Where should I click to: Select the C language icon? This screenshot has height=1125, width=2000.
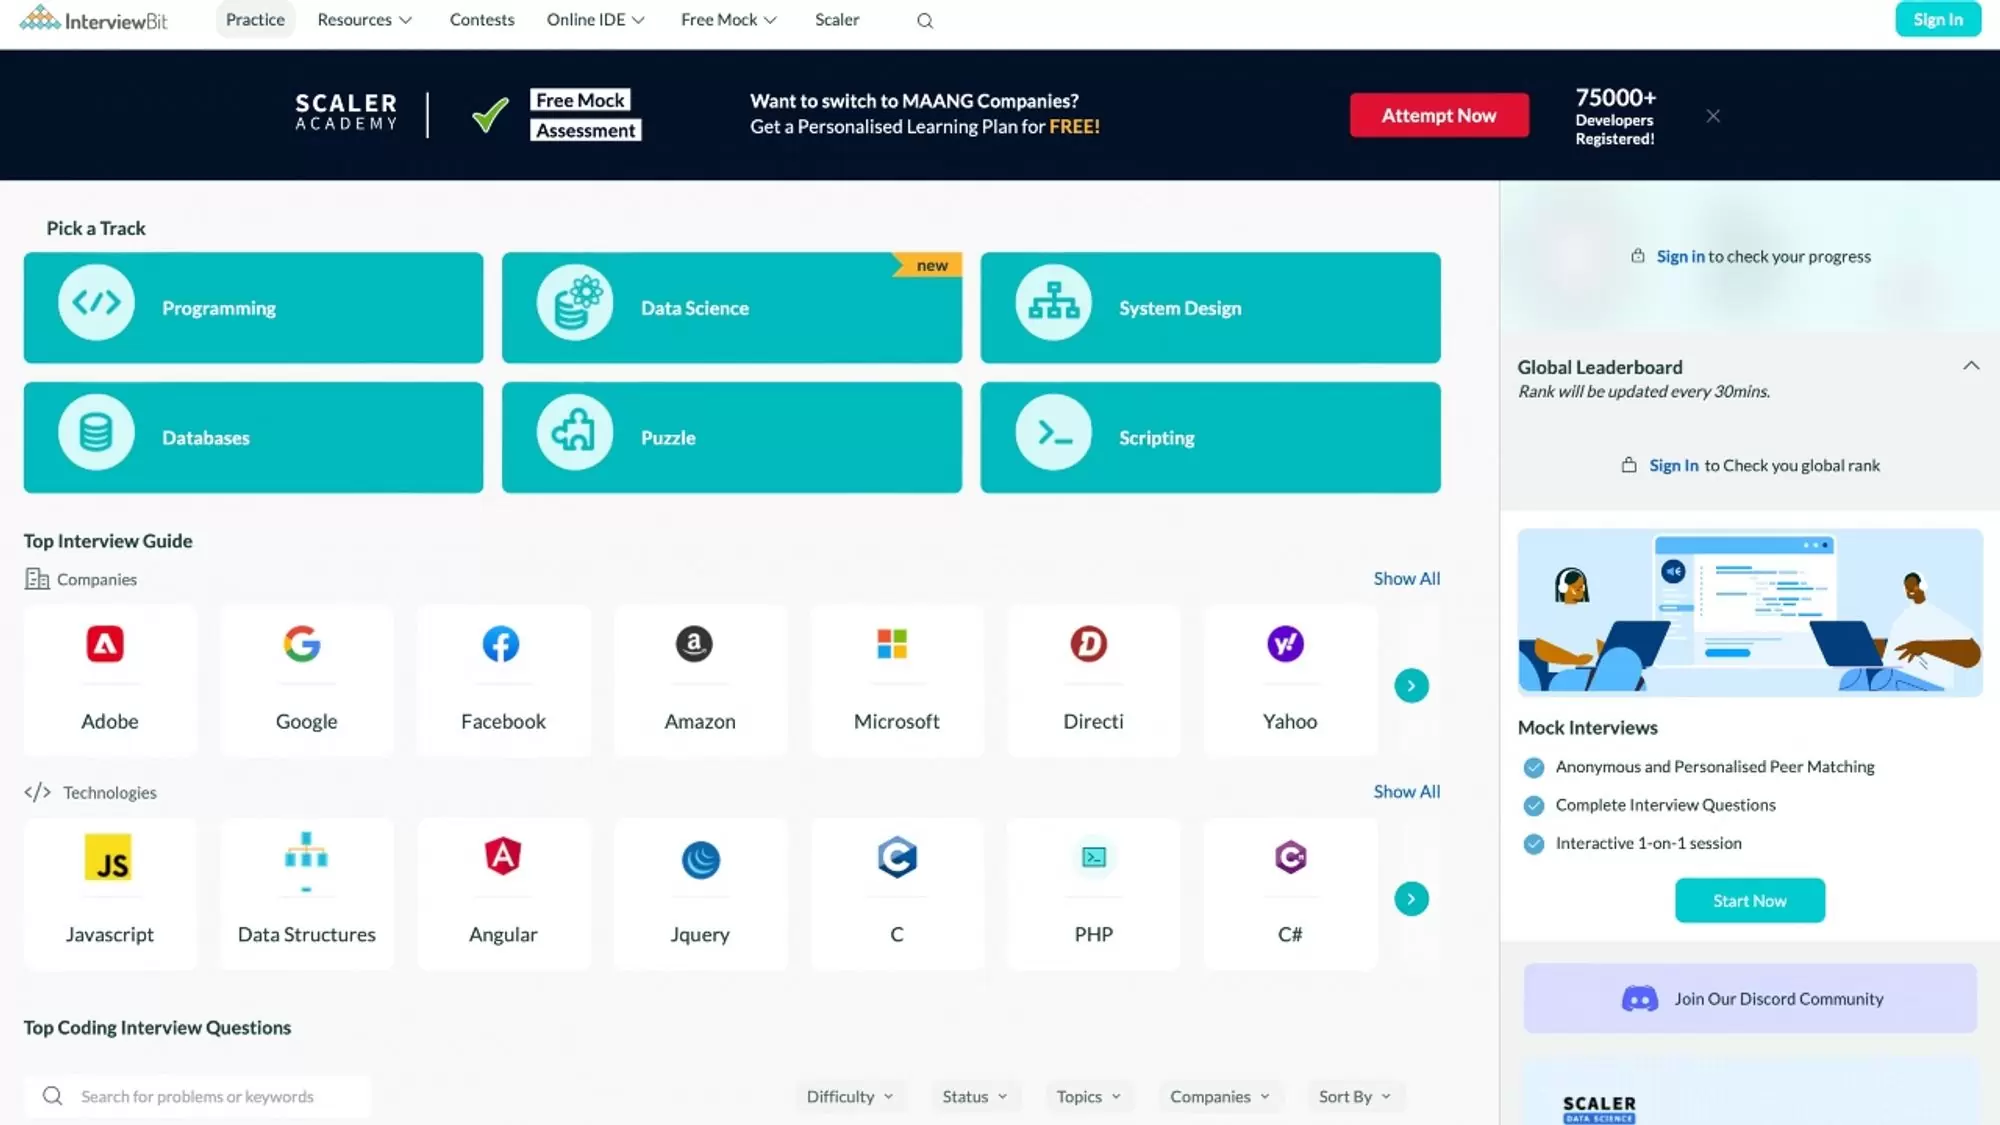coord(897,857)
